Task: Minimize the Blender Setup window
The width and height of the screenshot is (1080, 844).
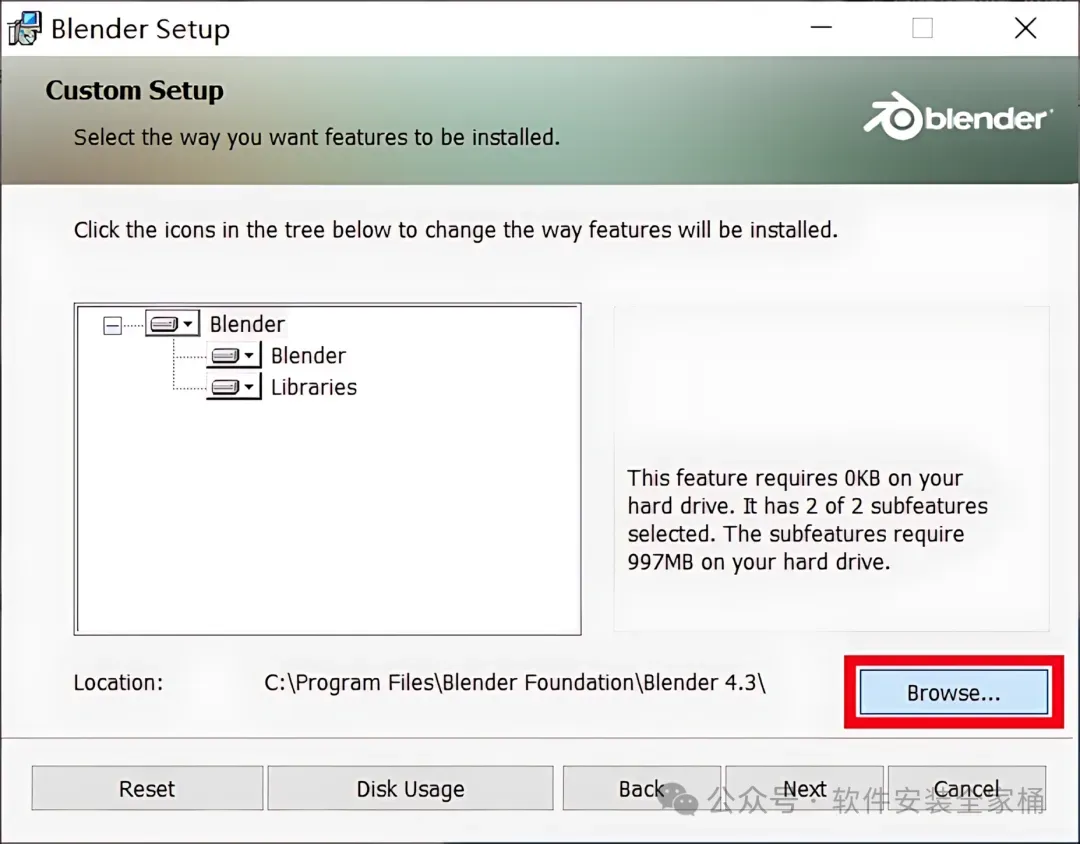Action: (821, 28)
